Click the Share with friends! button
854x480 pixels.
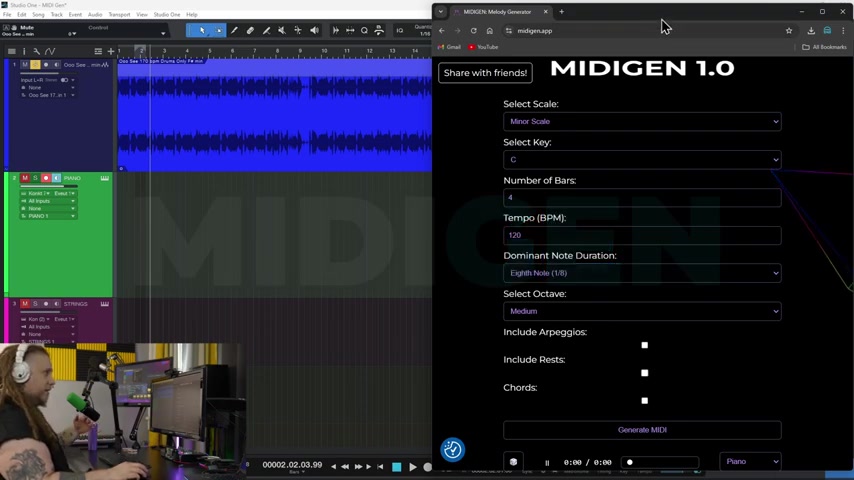[485, 73]
